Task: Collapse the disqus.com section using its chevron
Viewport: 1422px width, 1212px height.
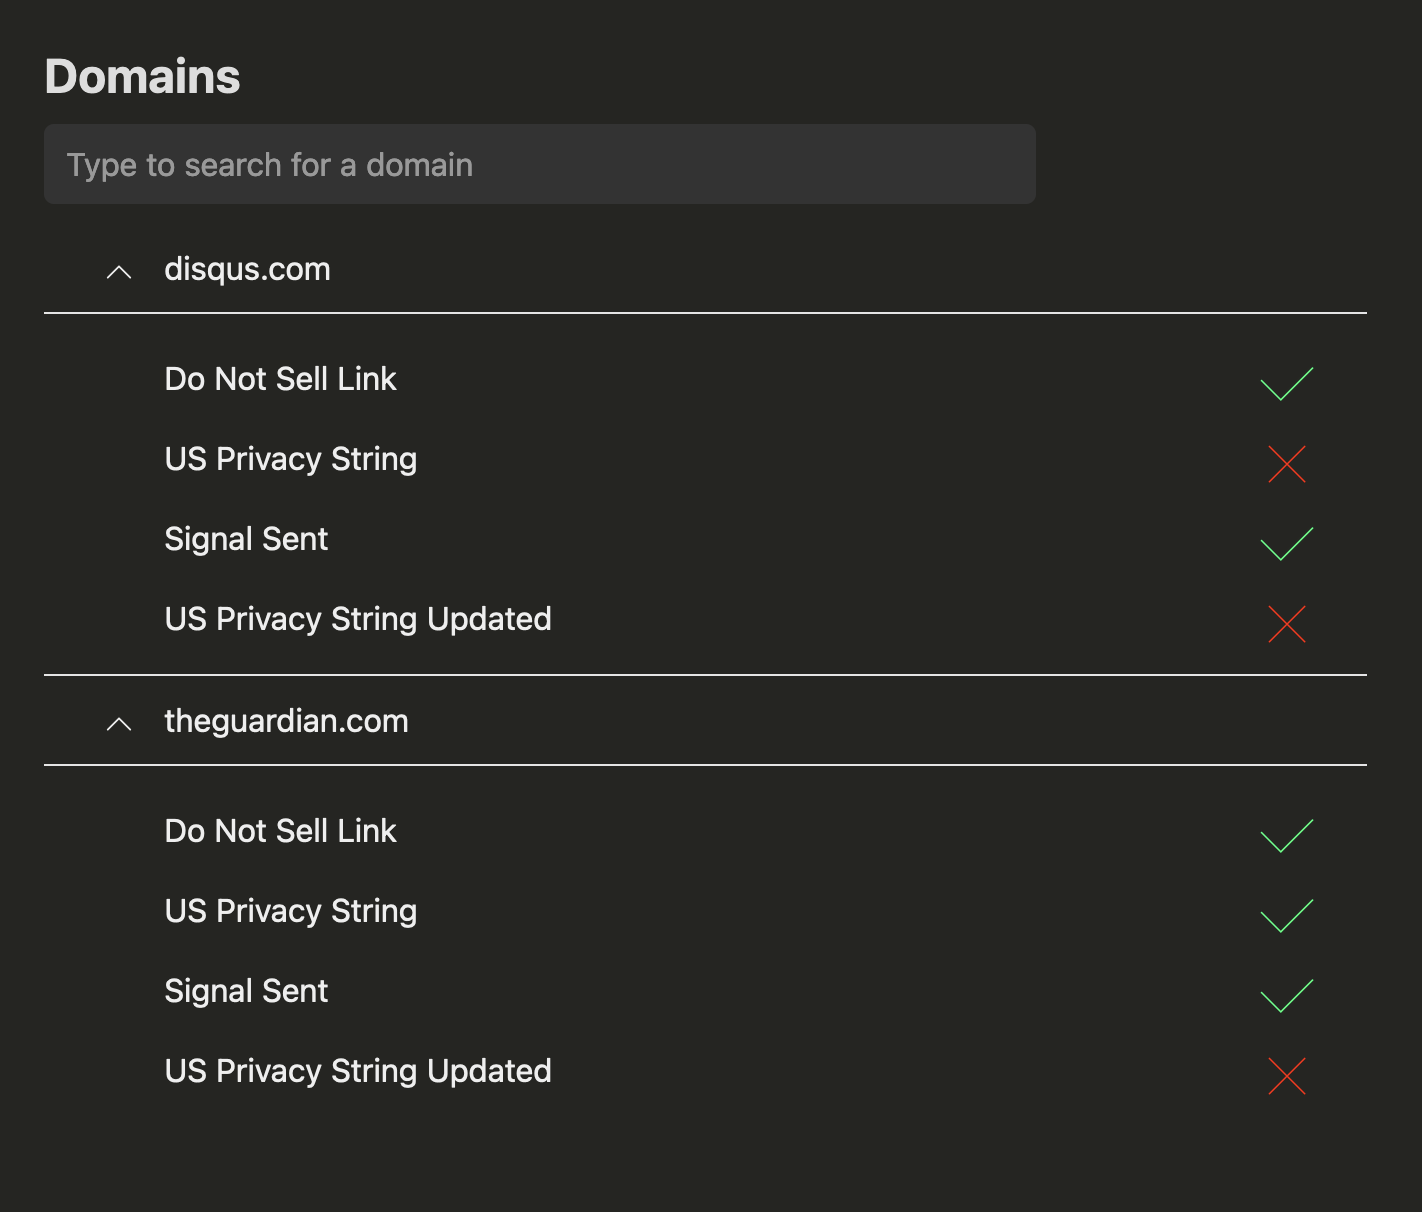Action: pyautogui.click(x=119, y=271)
